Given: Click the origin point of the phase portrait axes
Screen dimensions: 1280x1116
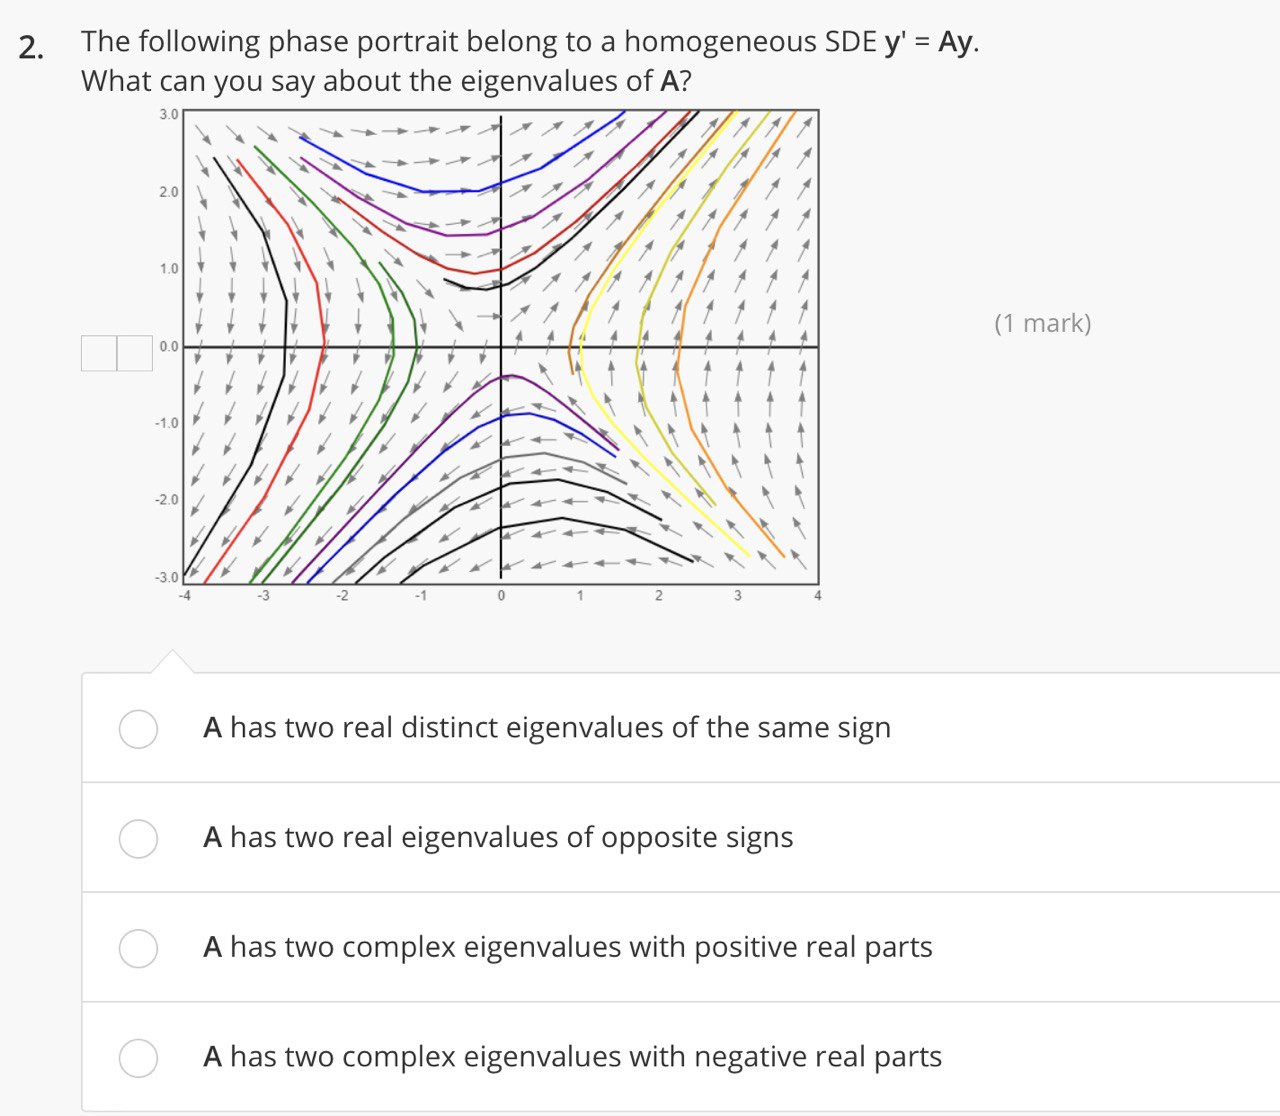Looking at the screenshot, I should (x=500, y=345).
